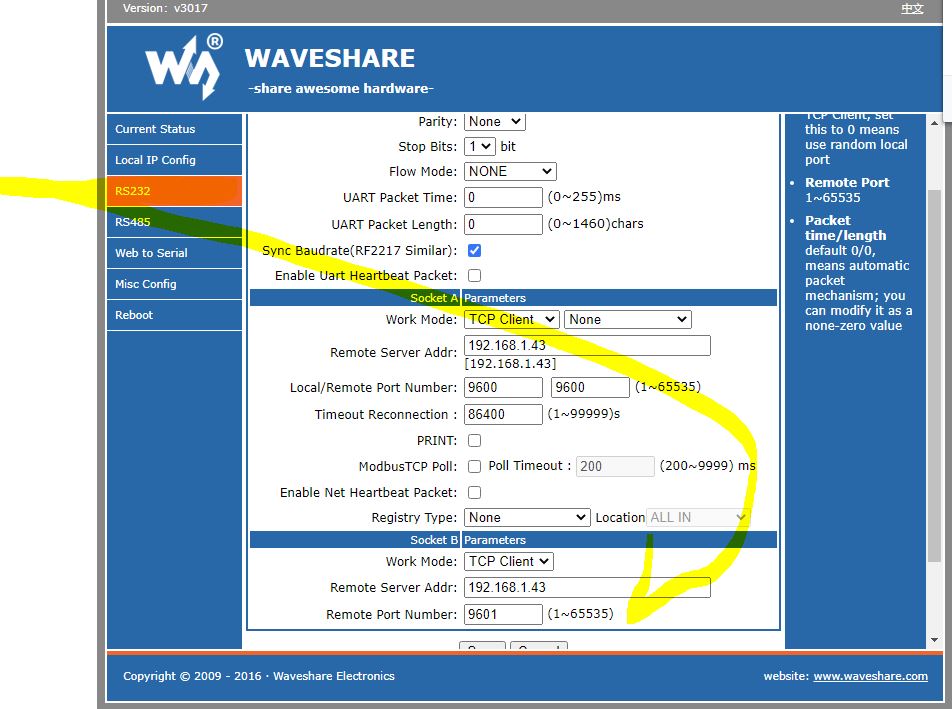Click the Socket B Remote Server Addr field

tap(587, 587)
